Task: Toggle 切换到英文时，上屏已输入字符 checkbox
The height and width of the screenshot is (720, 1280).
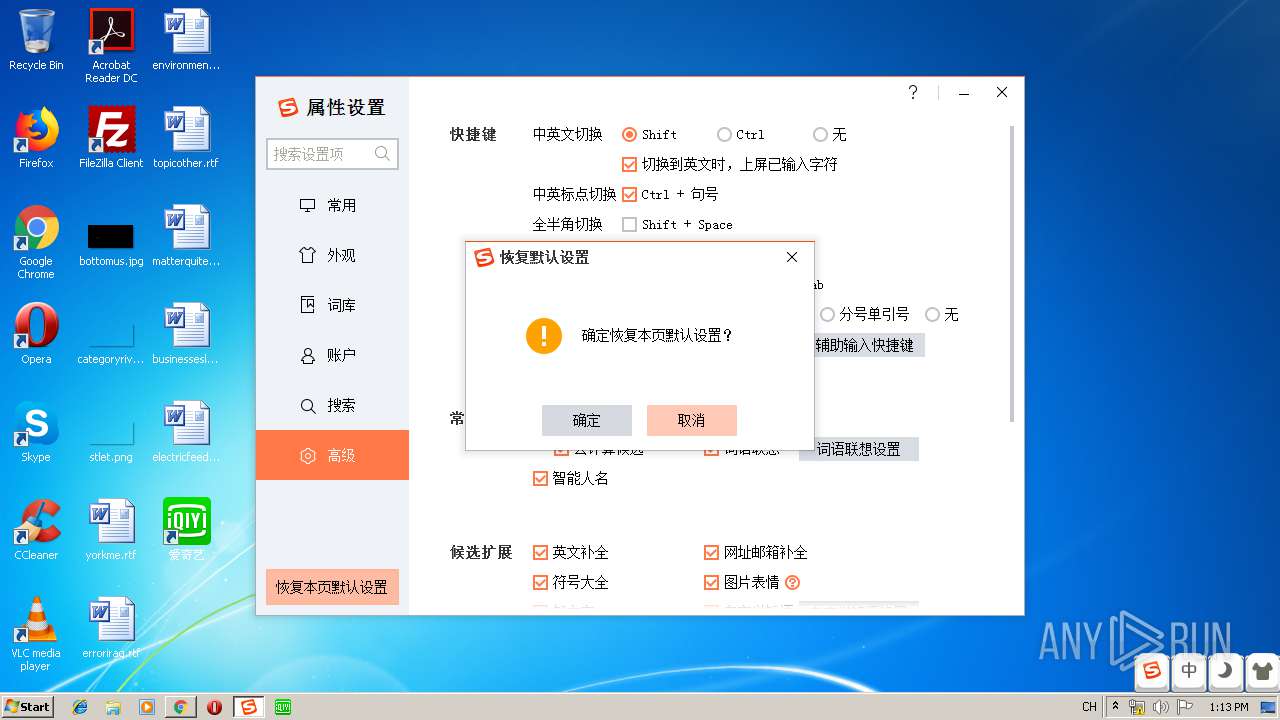Action: point(629,164)
